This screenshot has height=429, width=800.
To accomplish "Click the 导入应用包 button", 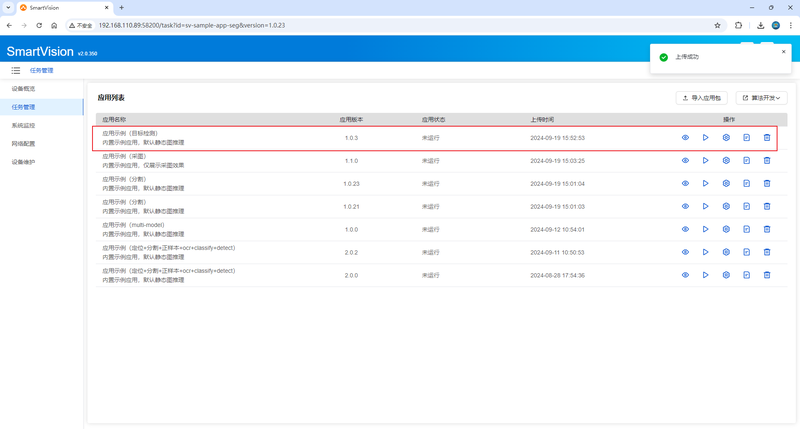I will pyautogui.click(x=702, y=98).
